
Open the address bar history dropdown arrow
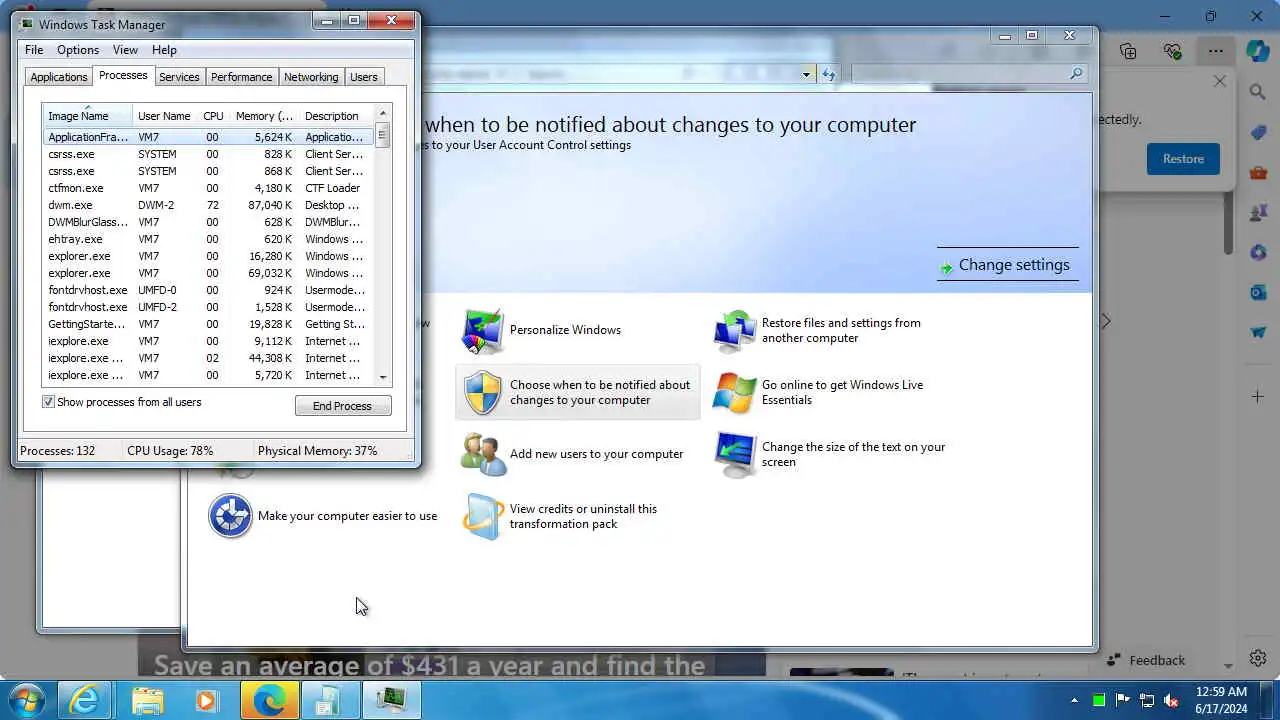point(806,74)
